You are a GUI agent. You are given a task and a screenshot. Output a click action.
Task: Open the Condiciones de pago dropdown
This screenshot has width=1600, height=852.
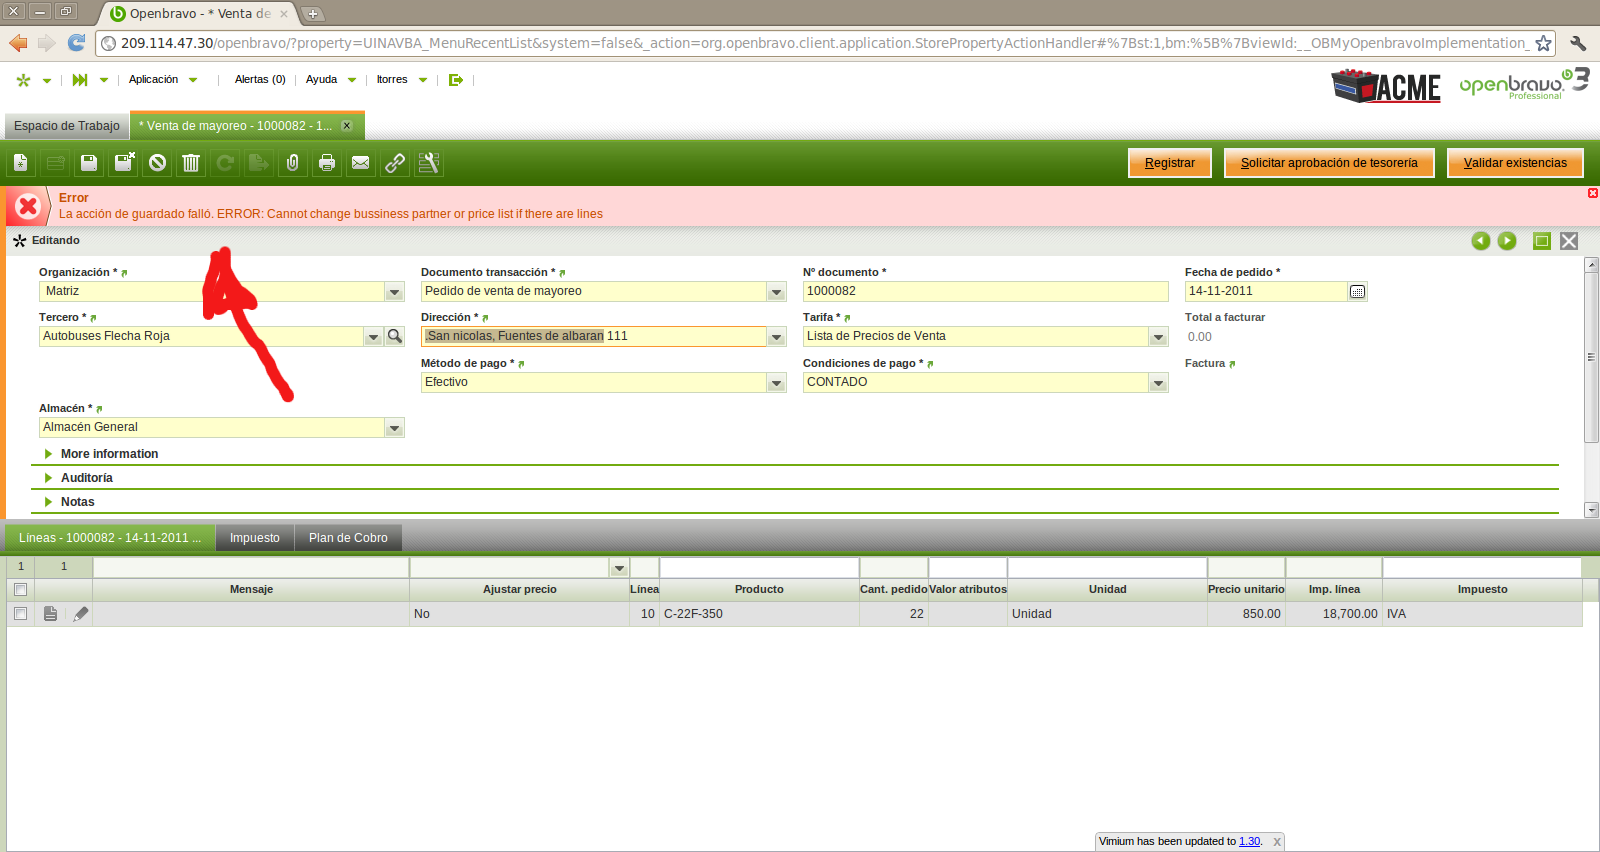click(1158, 383)
